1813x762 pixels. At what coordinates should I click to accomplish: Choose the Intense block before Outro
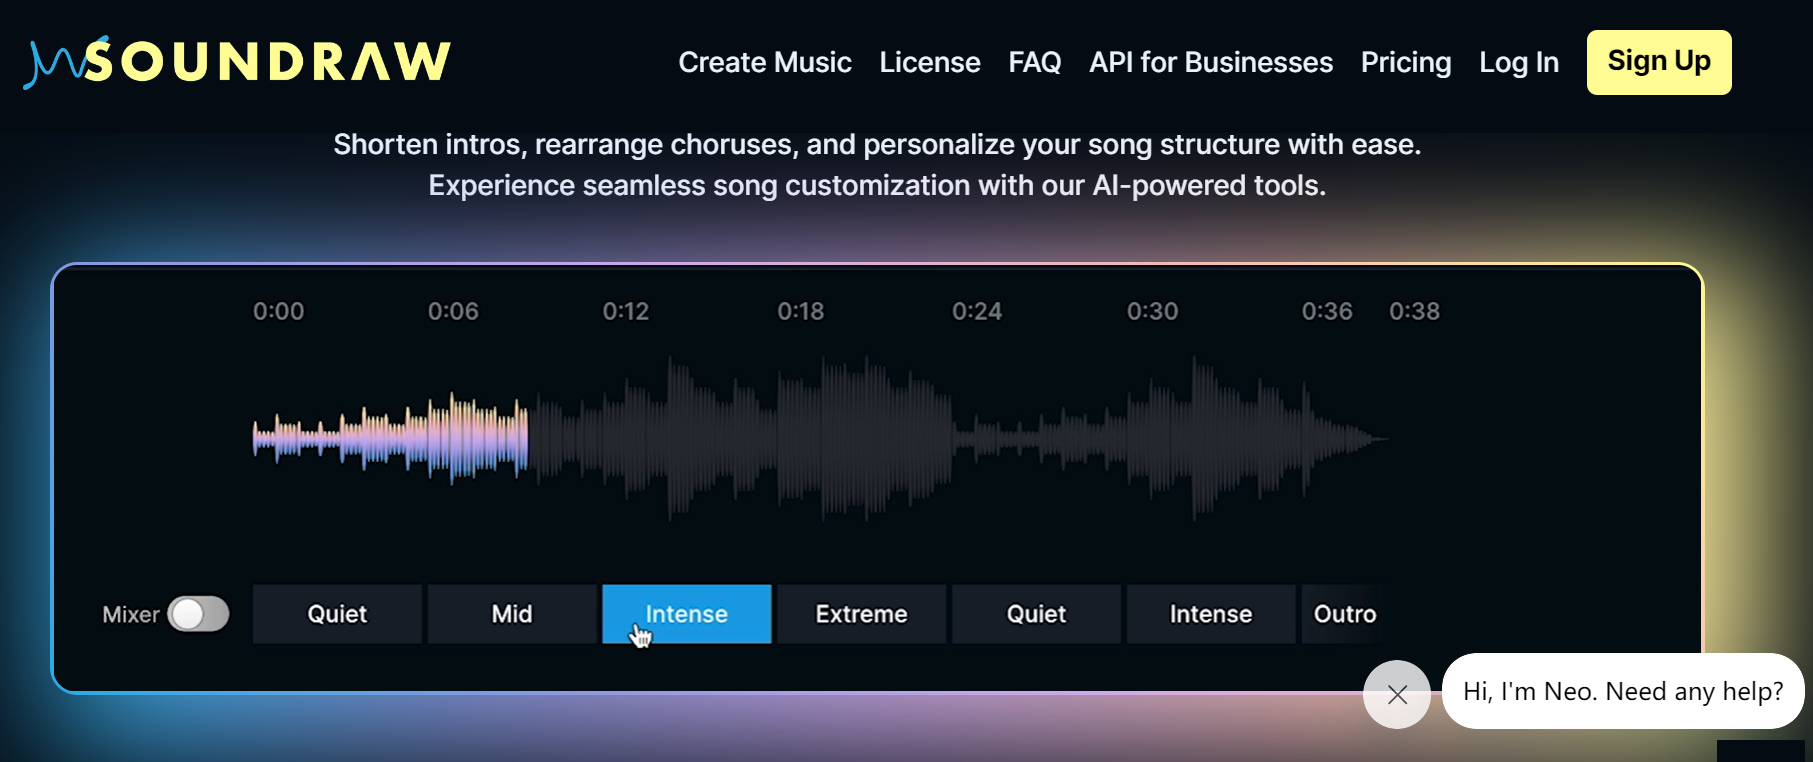[x=1210, y=614]
